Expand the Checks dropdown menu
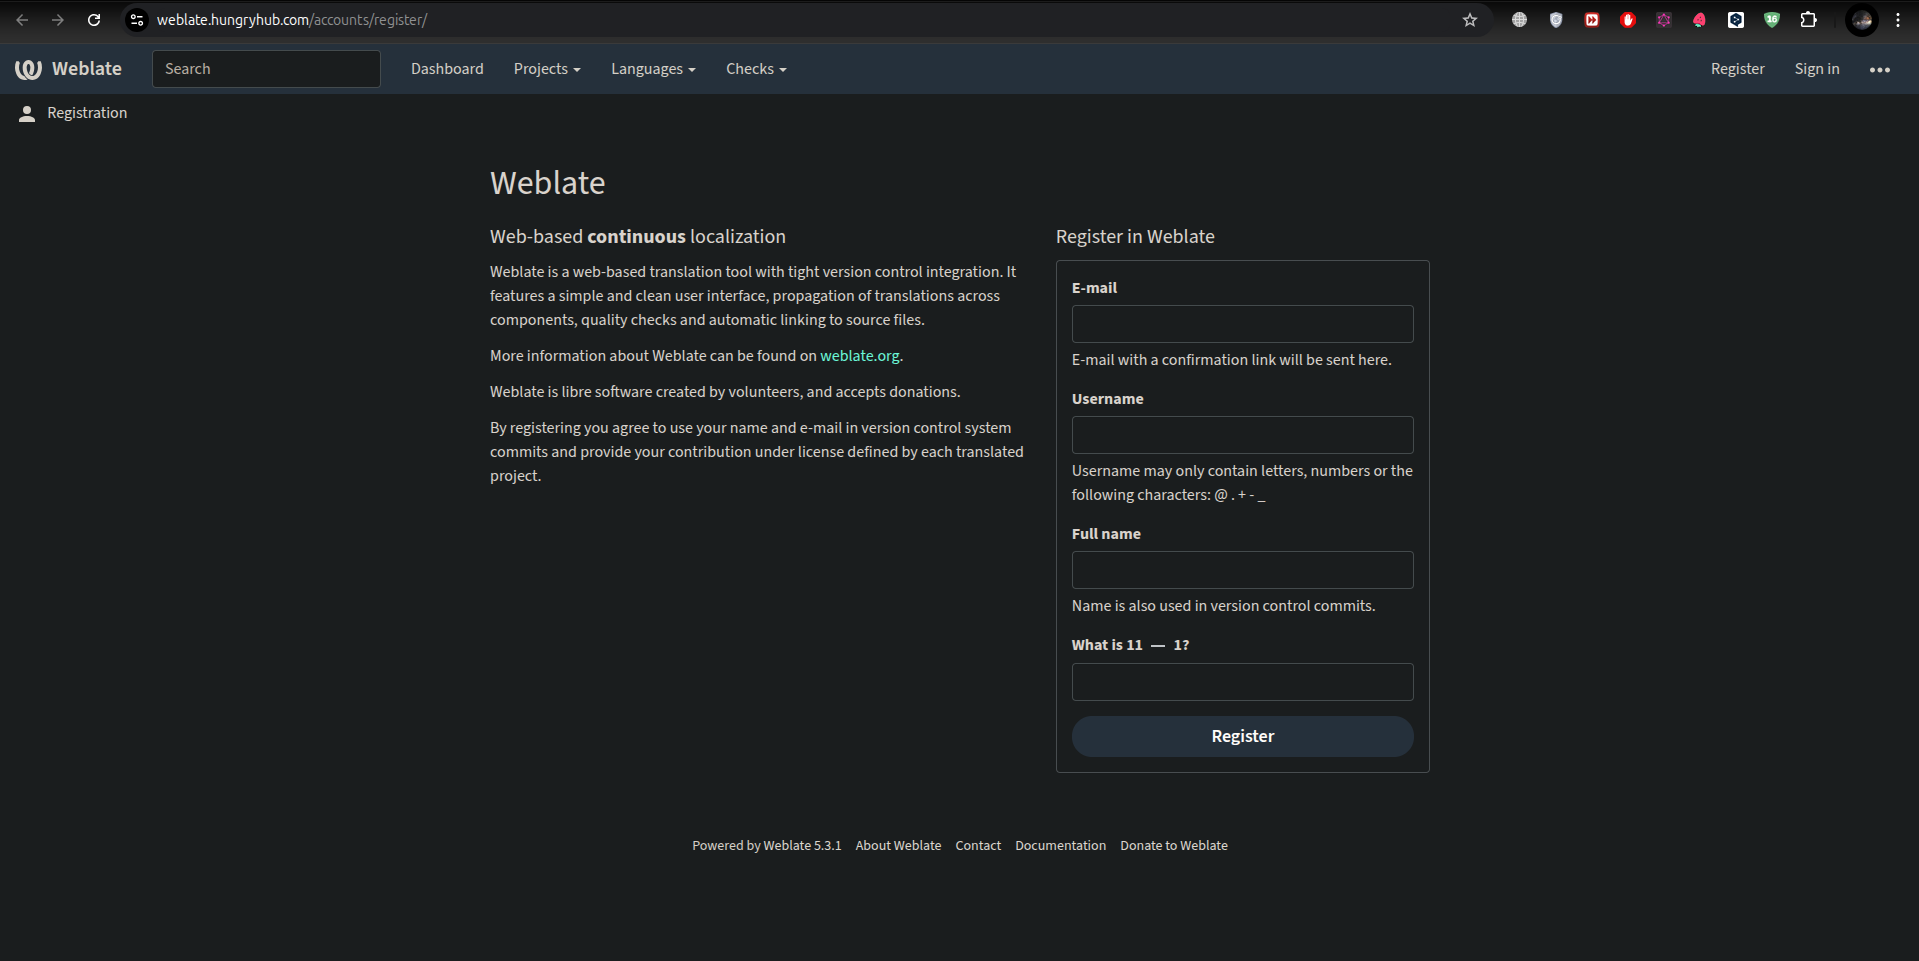The width and height of the screenshot is (1919, 961). pos(755,69)
